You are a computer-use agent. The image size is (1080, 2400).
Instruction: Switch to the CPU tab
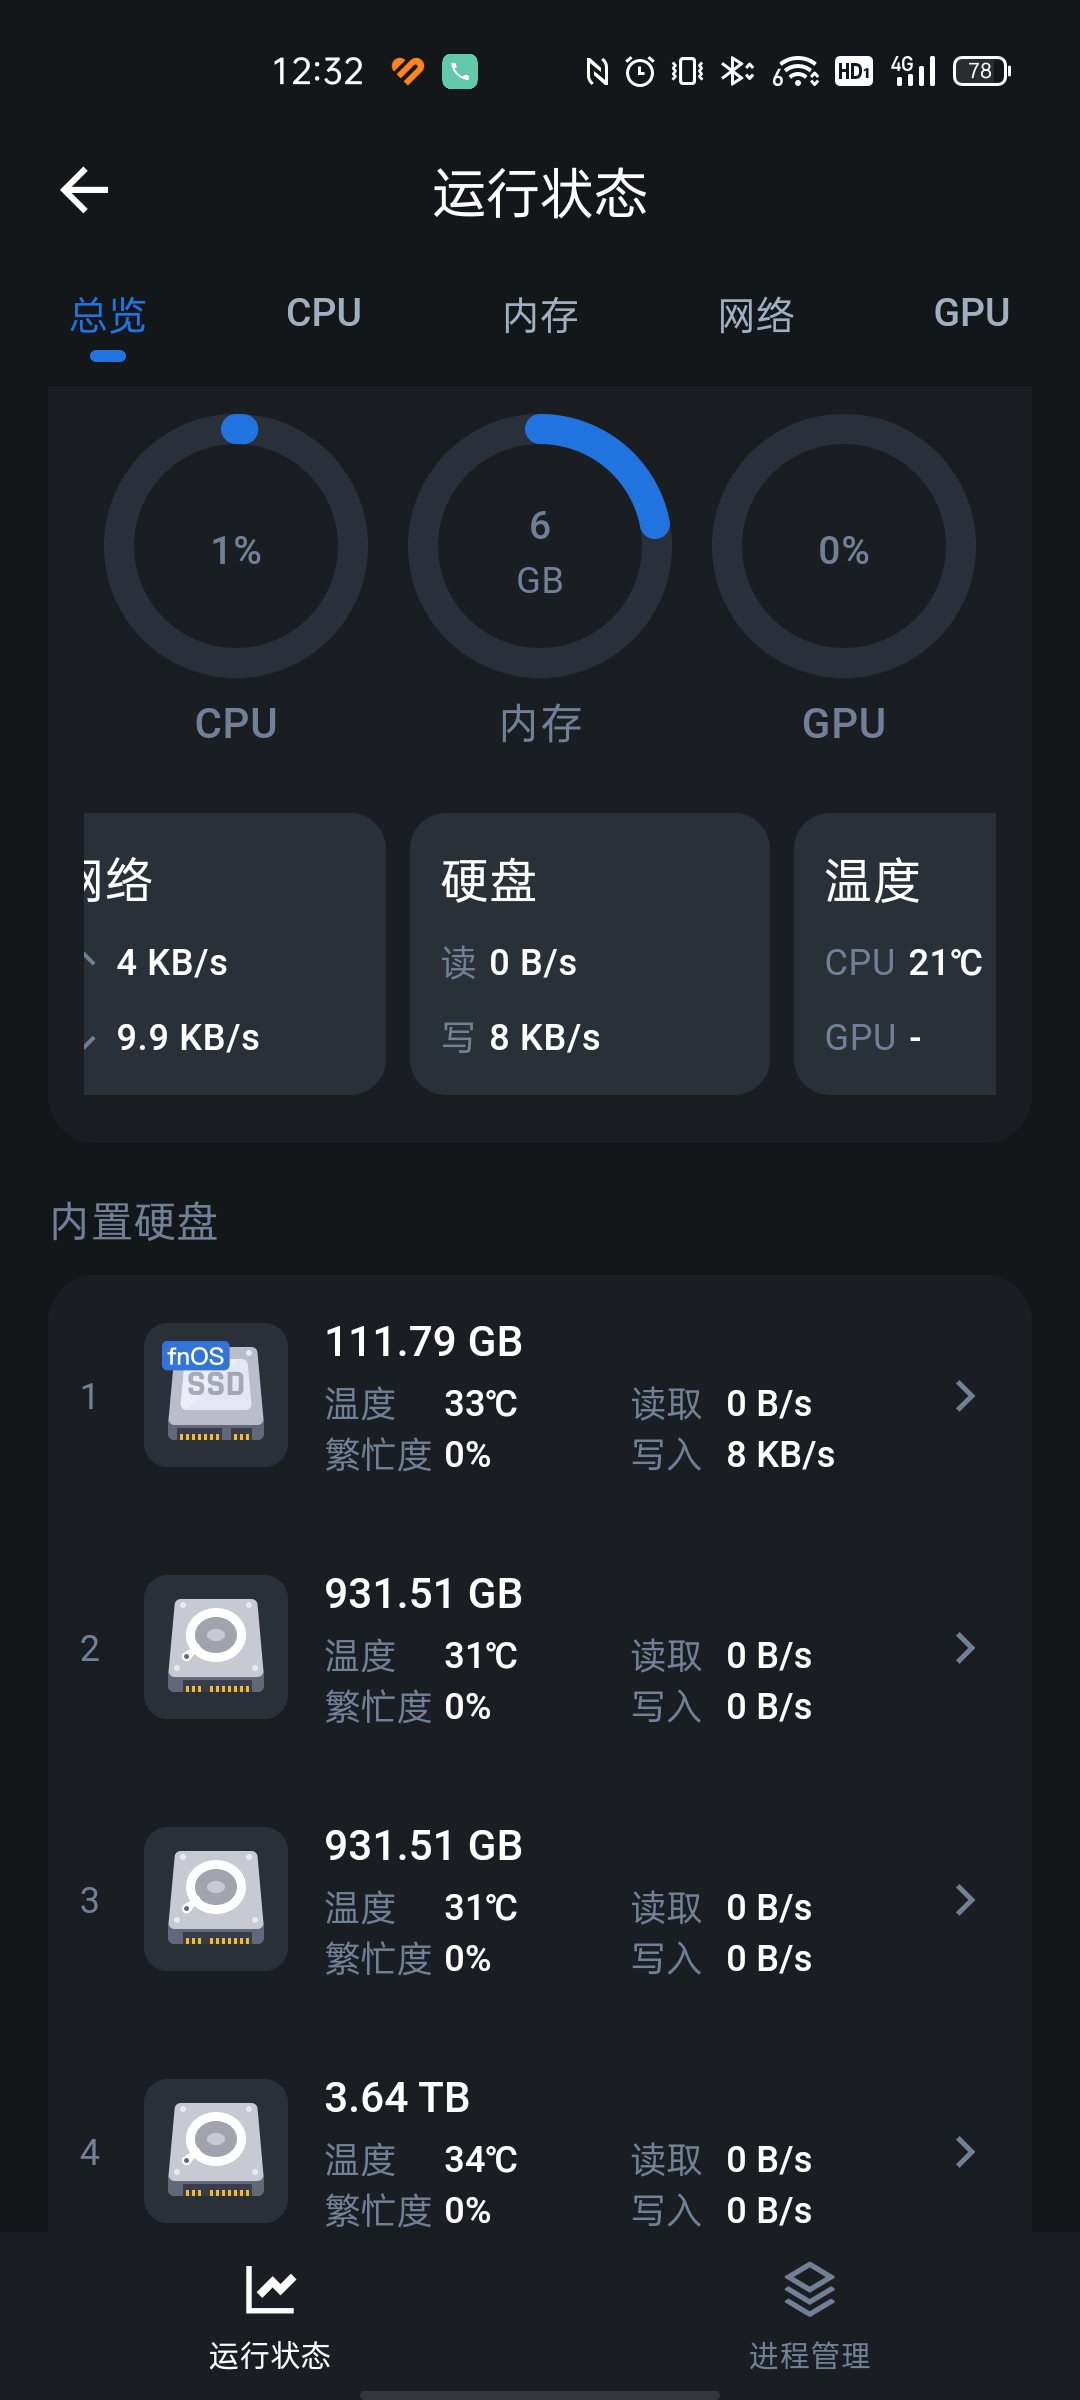click(323, 314)
